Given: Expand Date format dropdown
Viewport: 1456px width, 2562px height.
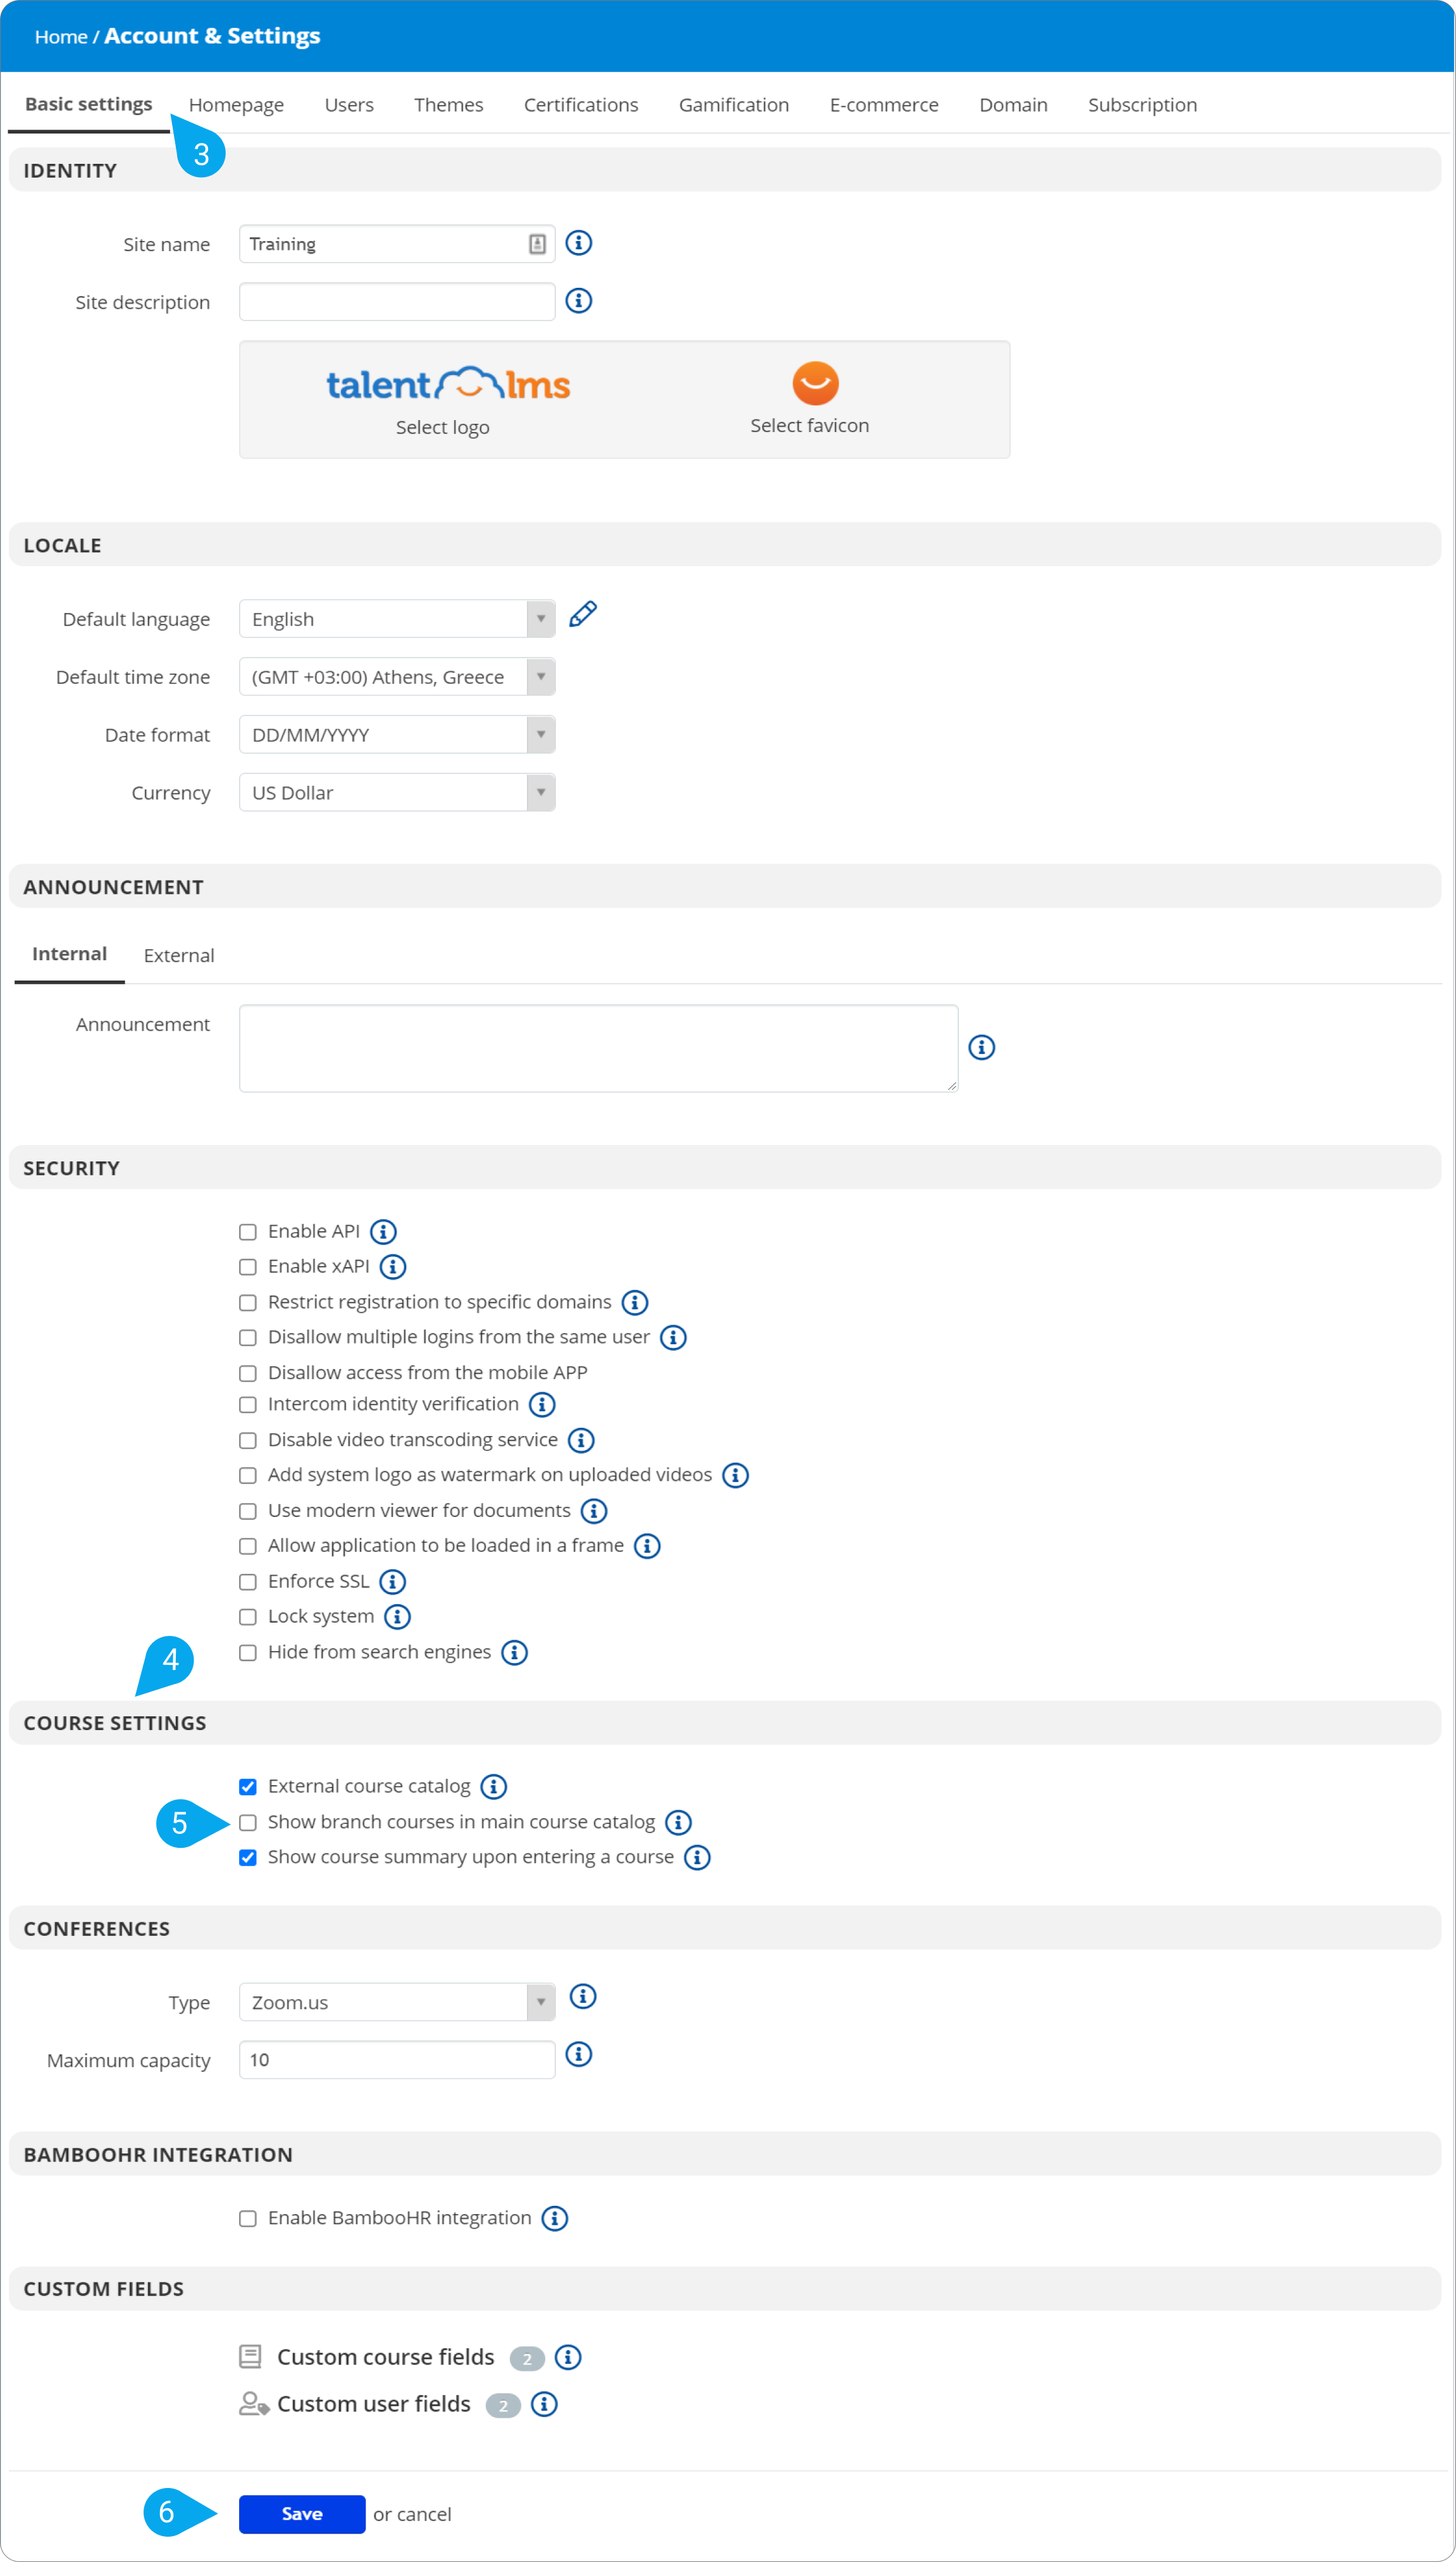Looking at the screenshot, I should coord(397,735).
